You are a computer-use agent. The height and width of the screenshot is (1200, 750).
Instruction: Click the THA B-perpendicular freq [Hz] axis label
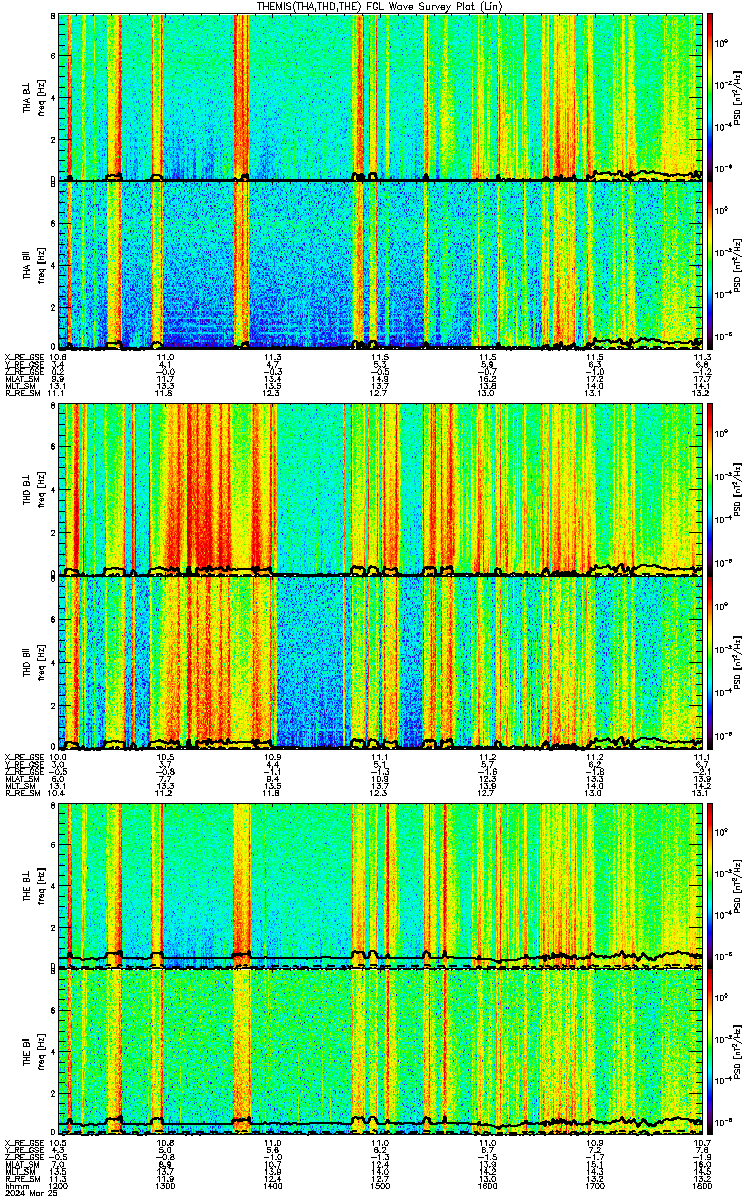point(41,97)
